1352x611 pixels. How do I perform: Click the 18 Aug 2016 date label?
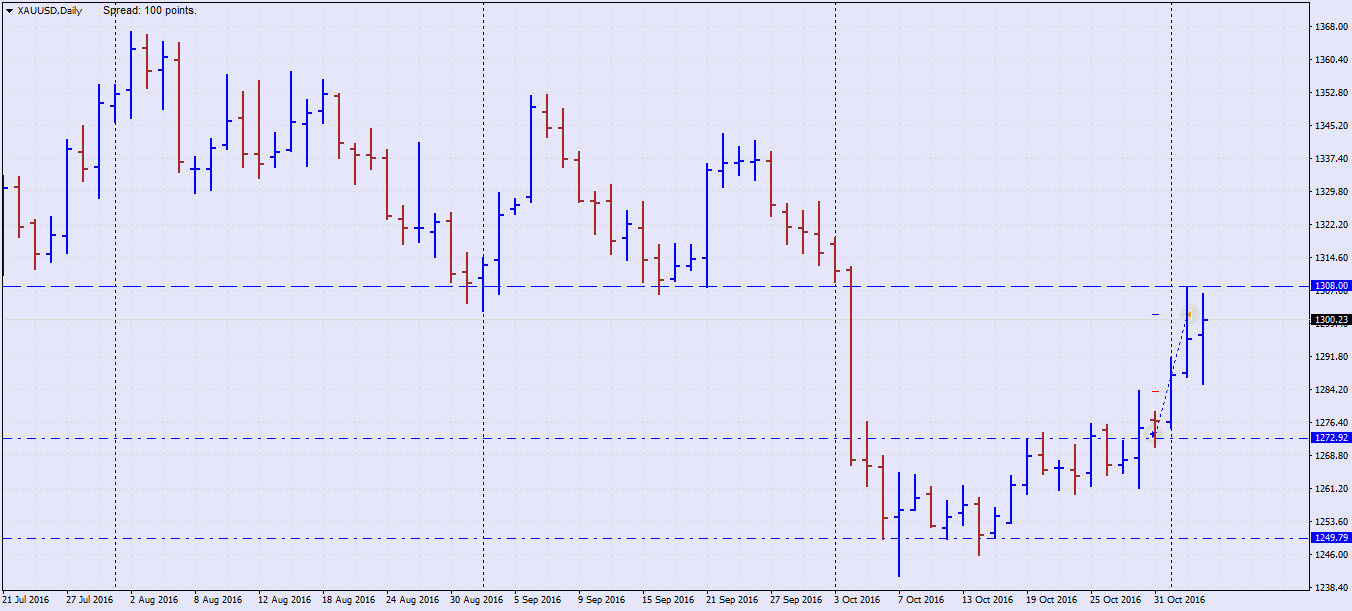click(347, 600)
